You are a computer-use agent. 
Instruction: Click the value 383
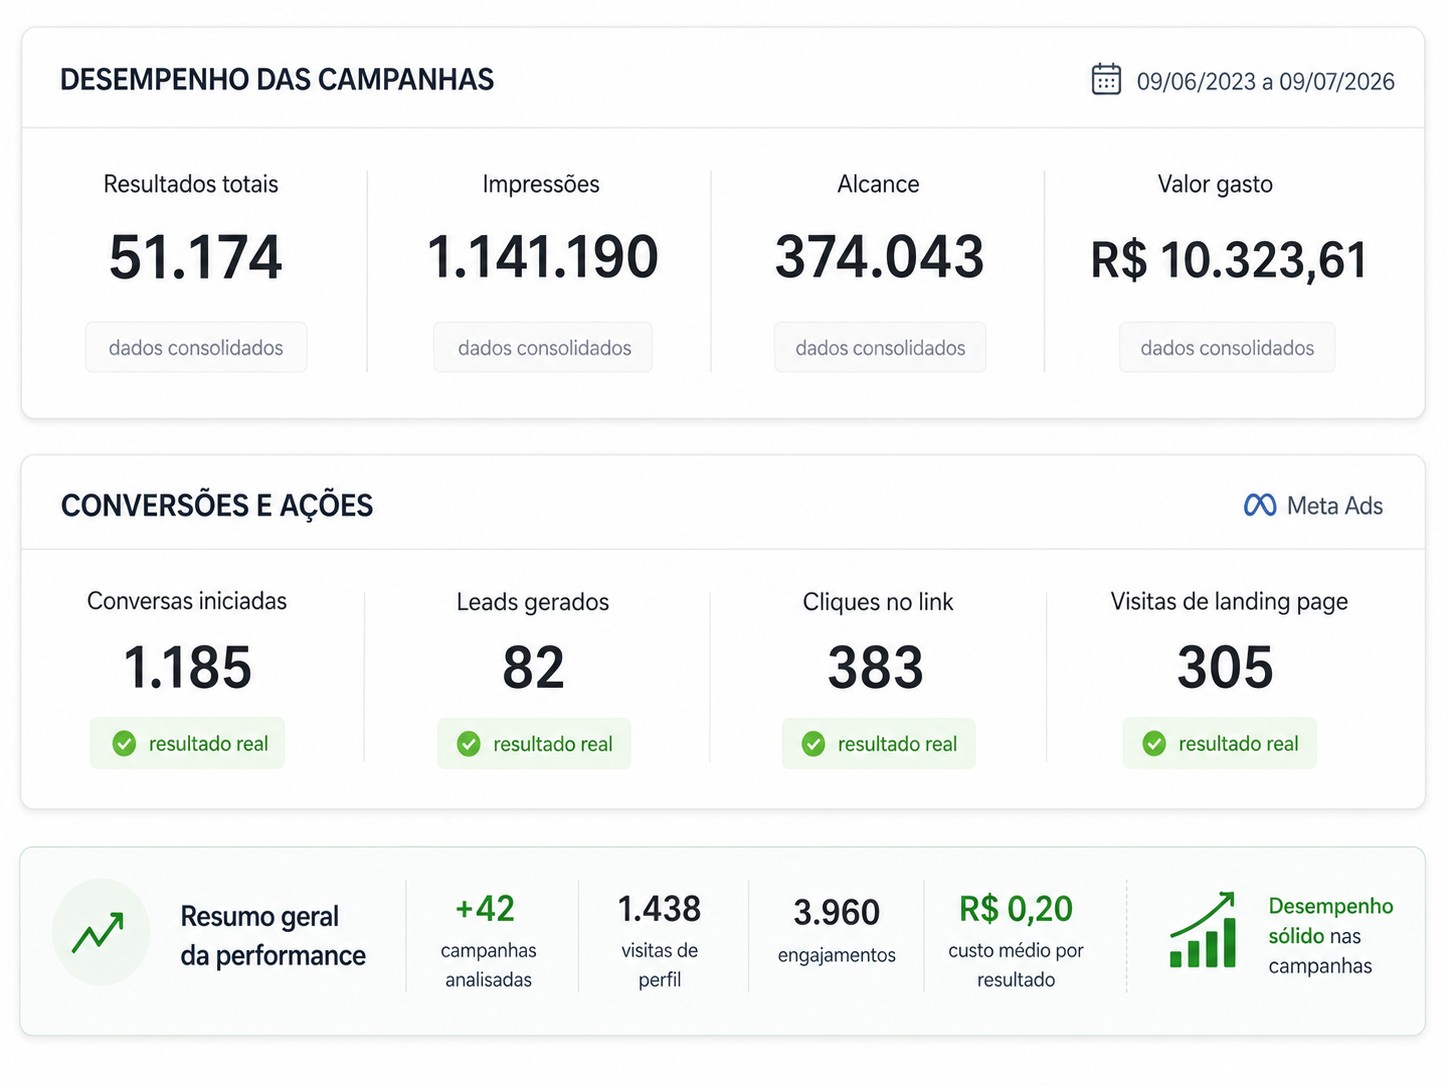[876, 668]
